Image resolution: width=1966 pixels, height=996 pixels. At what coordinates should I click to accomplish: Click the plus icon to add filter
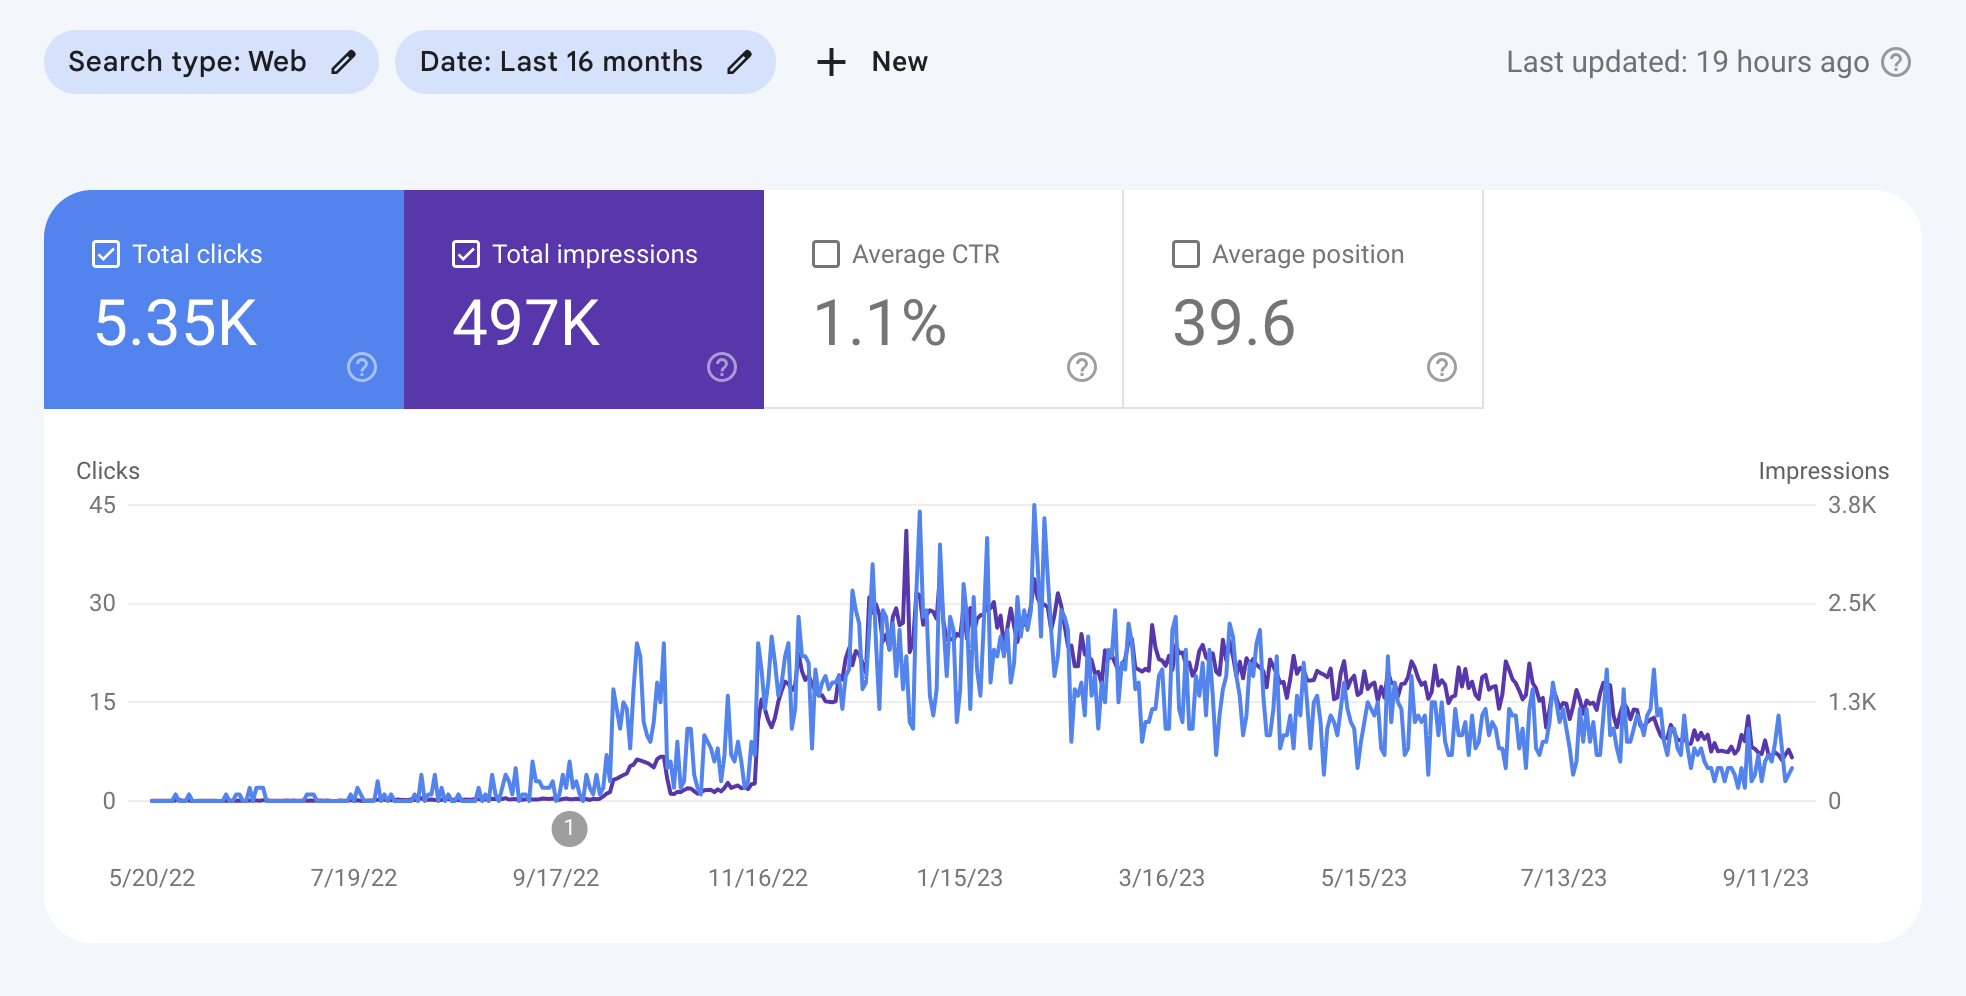[831, 62]
